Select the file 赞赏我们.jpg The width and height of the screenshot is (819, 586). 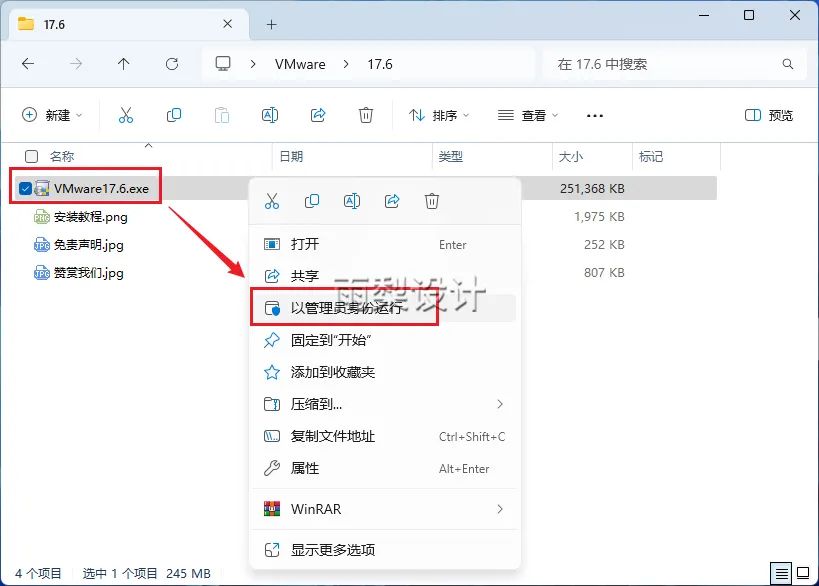pos(89,273)
